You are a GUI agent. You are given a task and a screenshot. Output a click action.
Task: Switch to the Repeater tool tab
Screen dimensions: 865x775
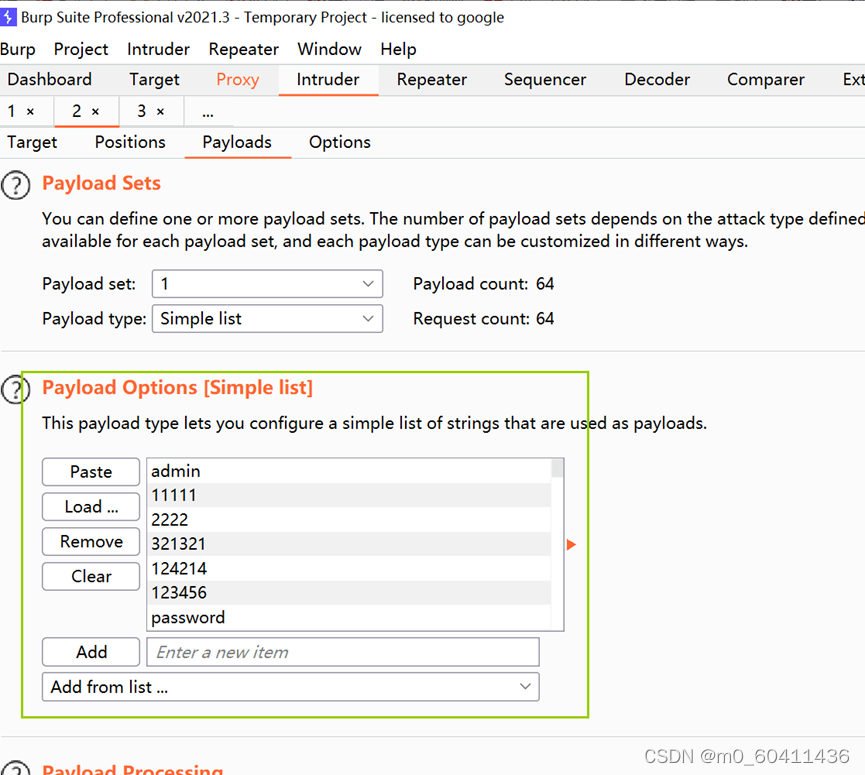[x=432, y=79]
